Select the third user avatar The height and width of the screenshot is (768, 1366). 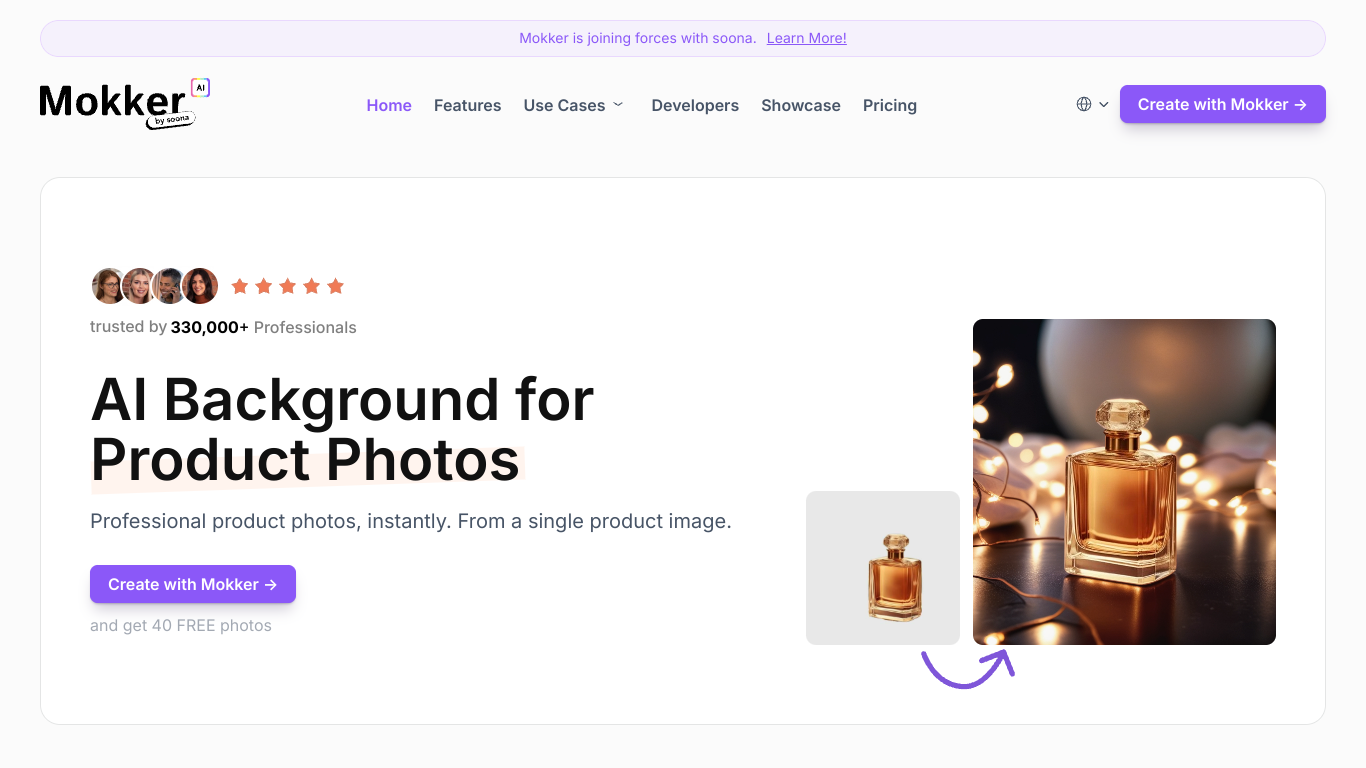tap(169, 286)
